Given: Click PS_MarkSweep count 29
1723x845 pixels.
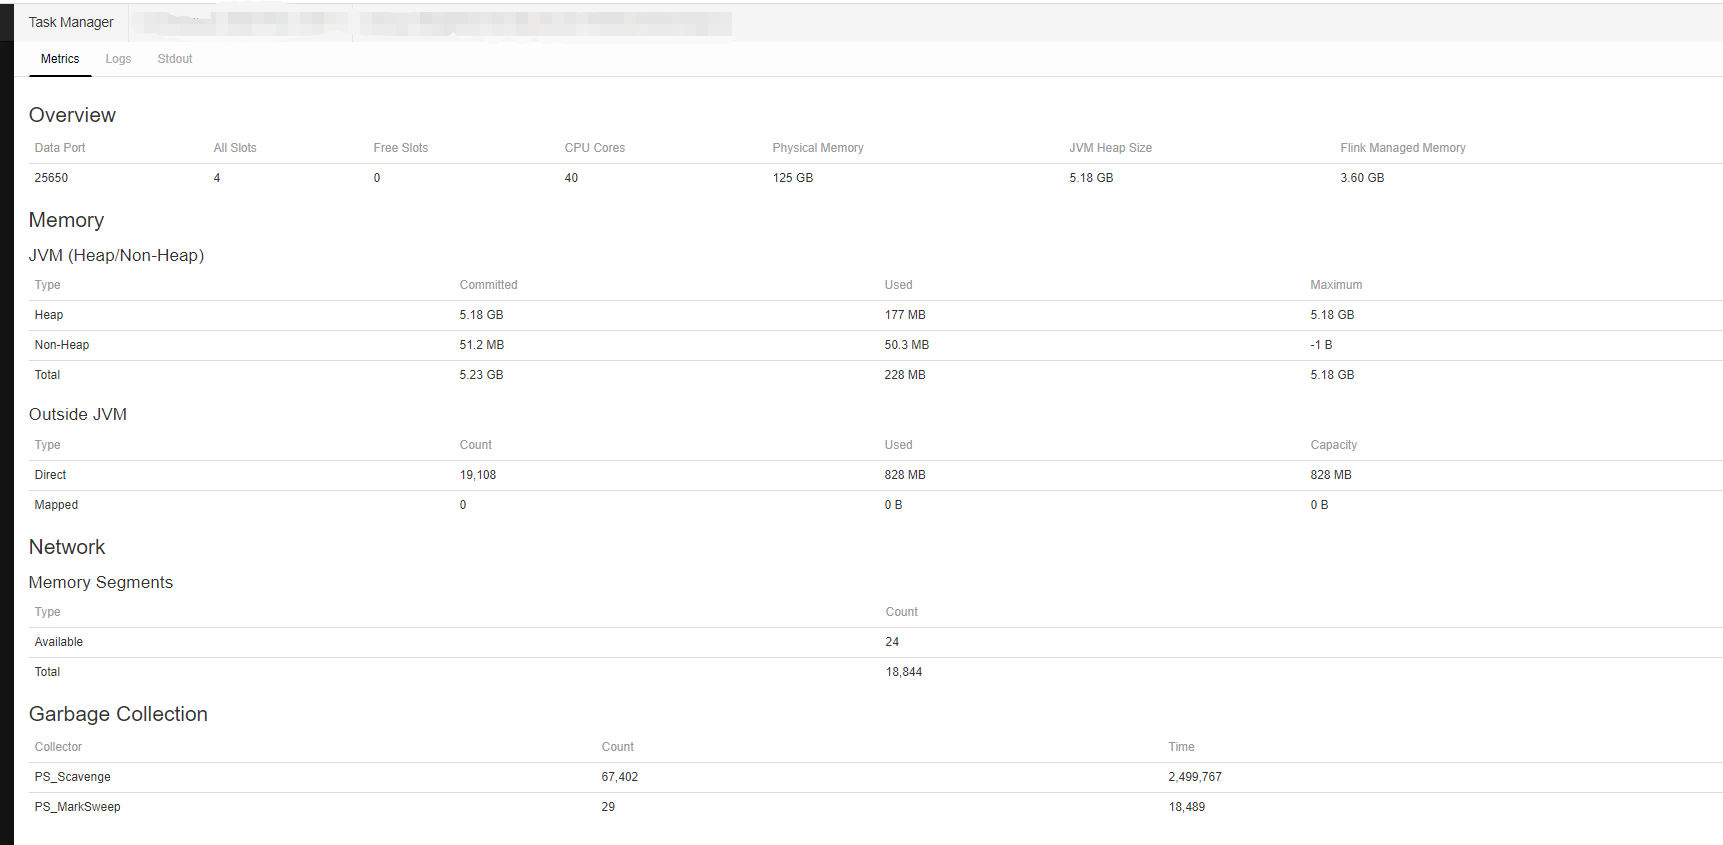Looking at the screenshot, I should (608, 807).
